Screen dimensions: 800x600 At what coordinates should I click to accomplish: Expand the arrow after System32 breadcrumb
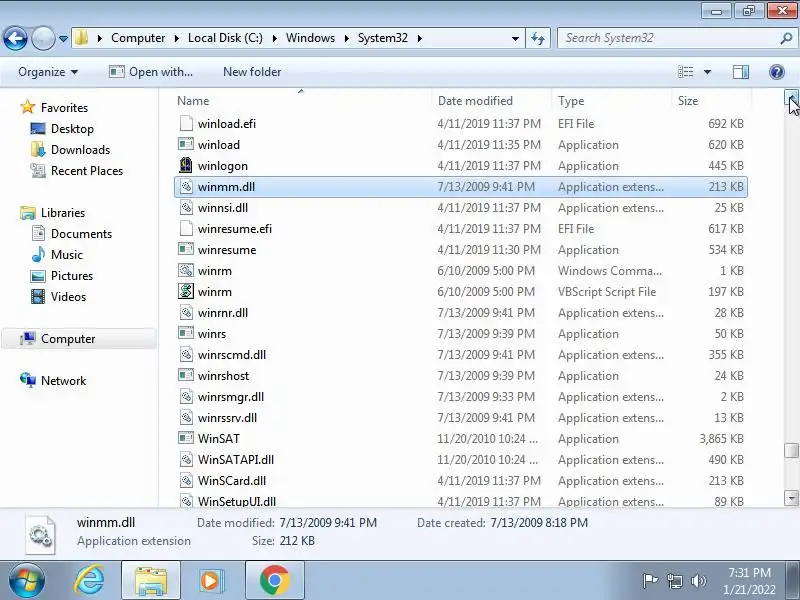pos(419,38)
